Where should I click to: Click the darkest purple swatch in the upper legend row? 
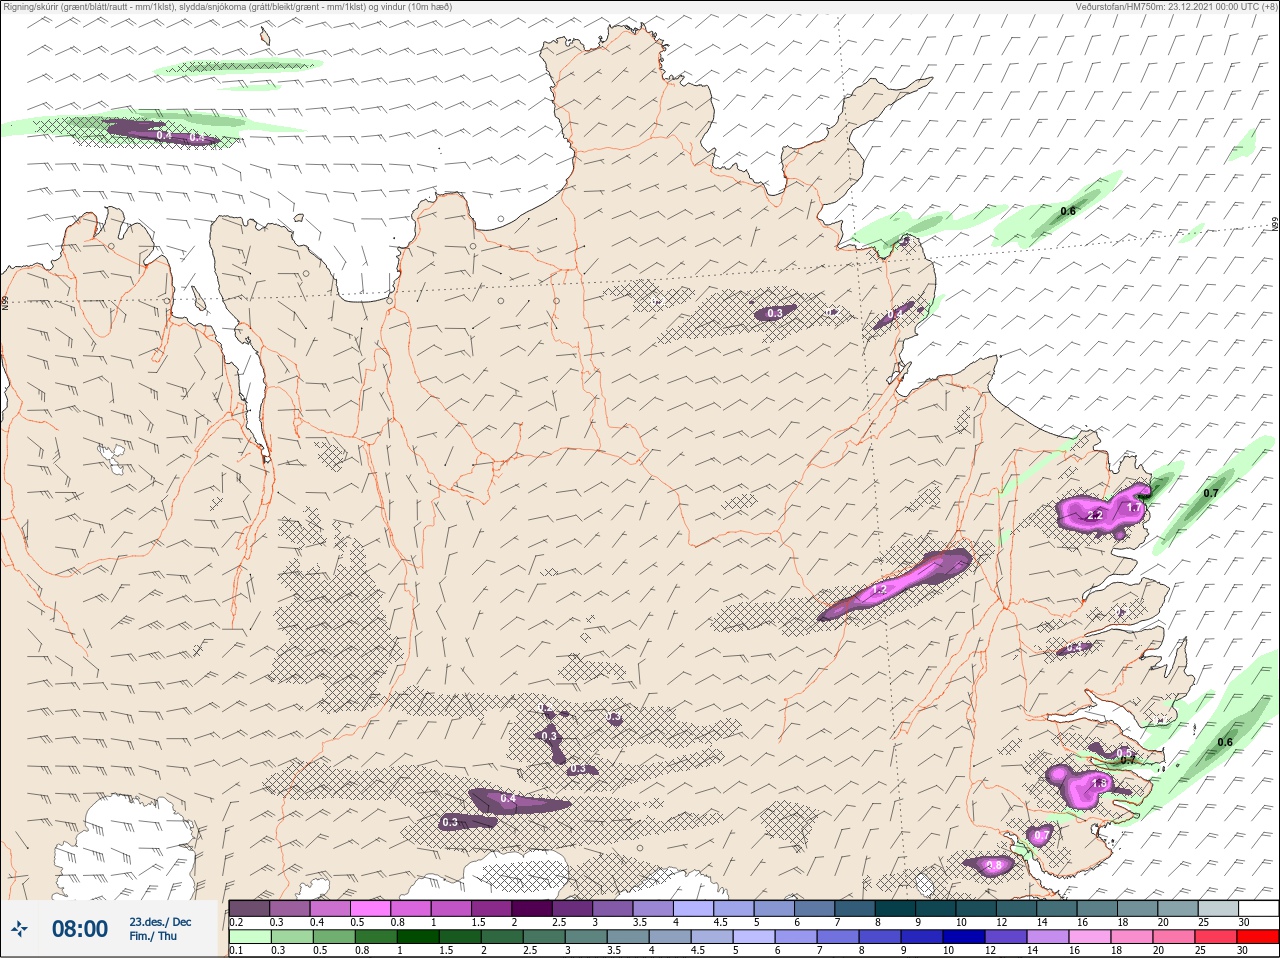click(532, 908)
